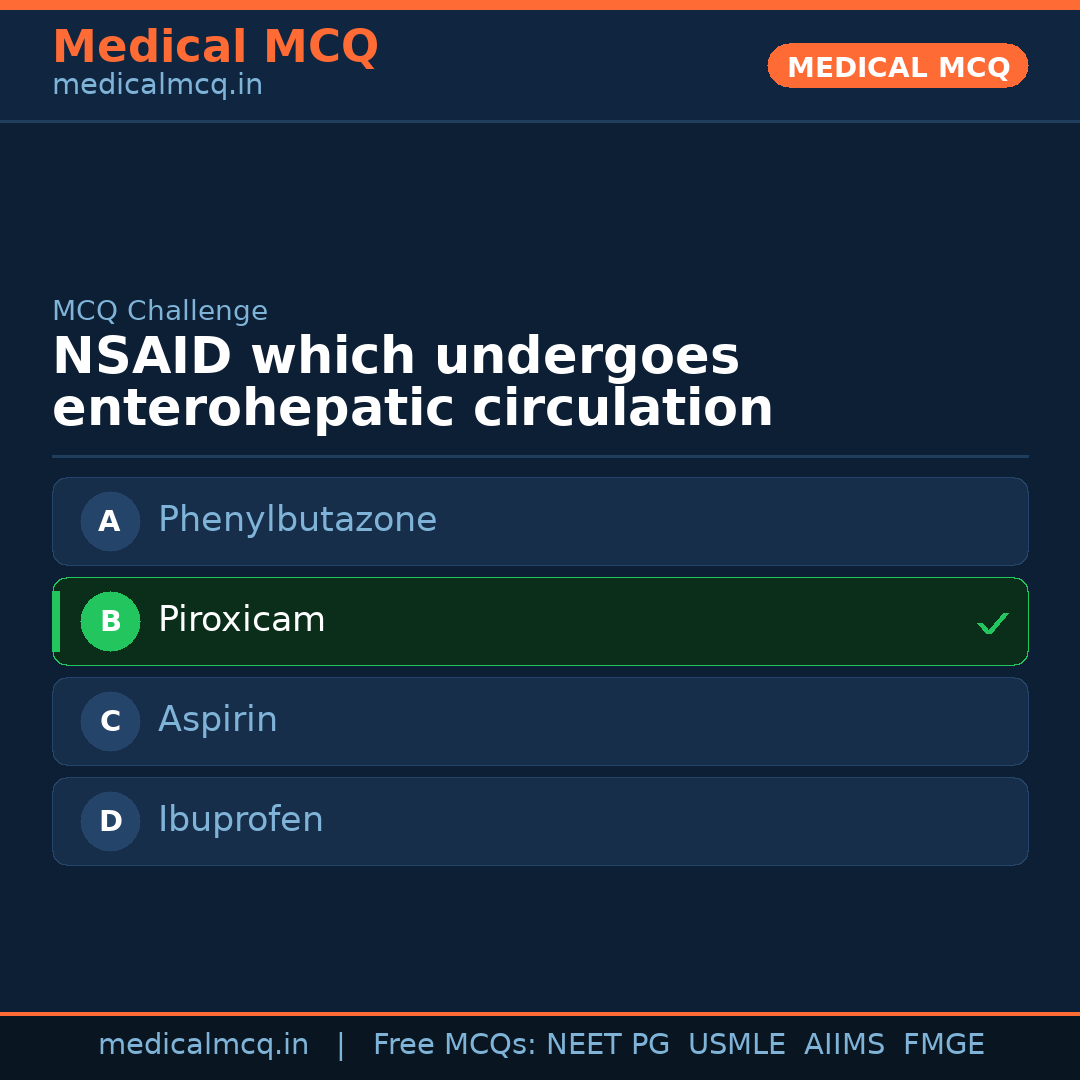Open the Medical MCQ header title

[215, 47]
